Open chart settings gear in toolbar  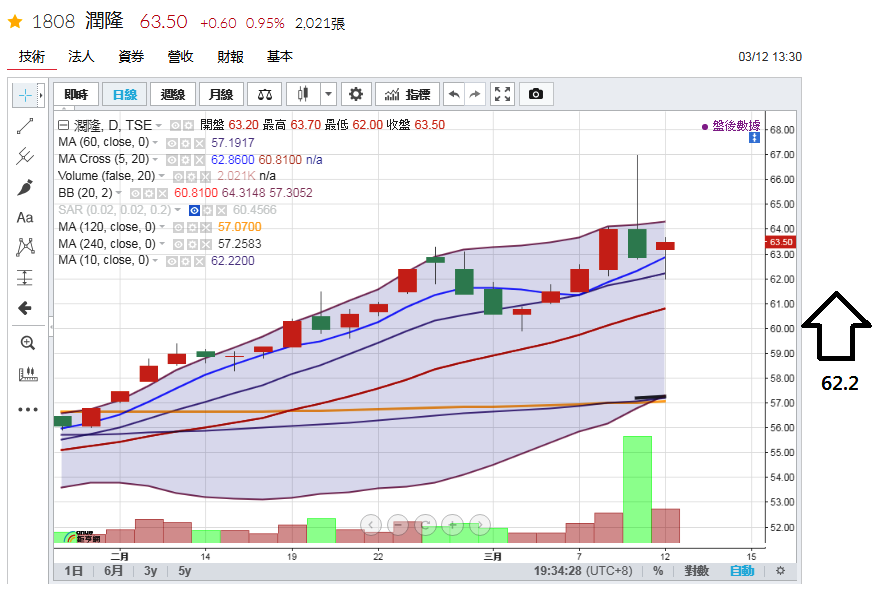pyautogui.click(x=356, y=94)
